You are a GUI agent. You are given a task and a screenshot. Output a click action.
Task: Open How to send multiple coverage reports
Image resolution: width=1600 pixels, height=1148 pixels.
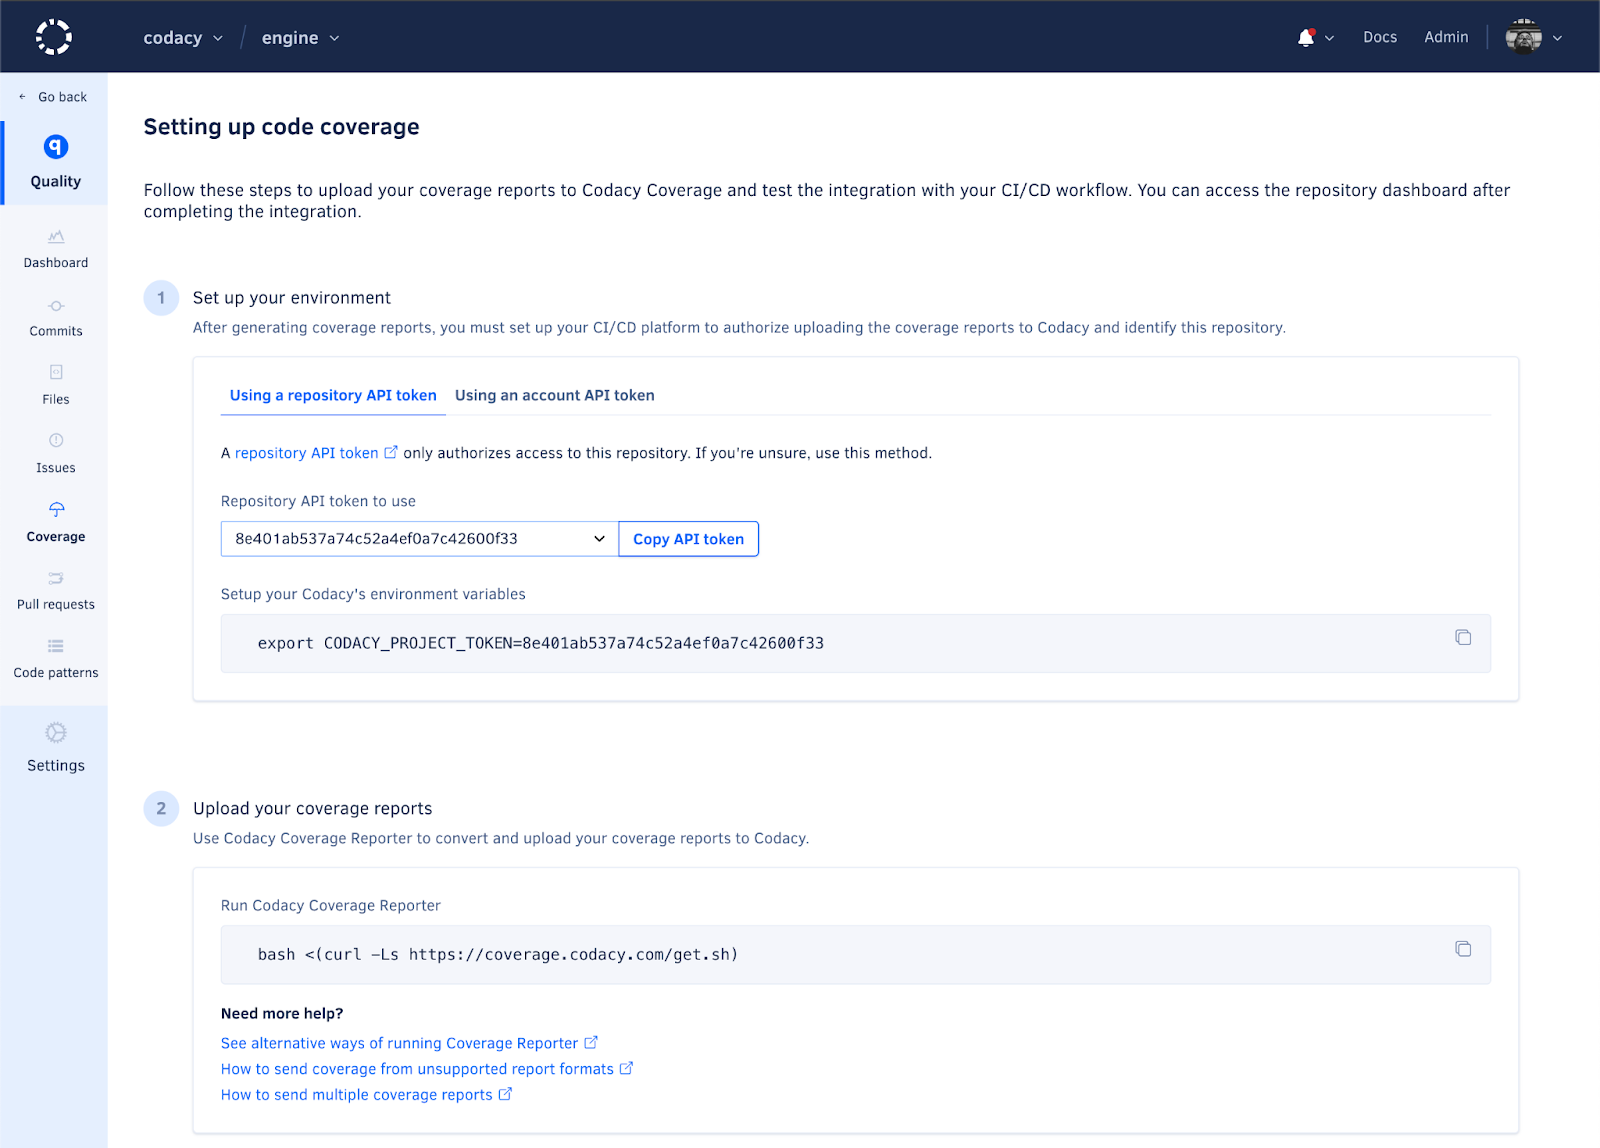click(357, 1095)
